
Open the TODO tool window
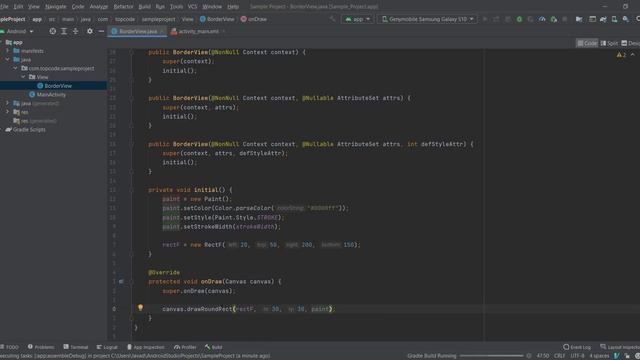coord(9,347)
